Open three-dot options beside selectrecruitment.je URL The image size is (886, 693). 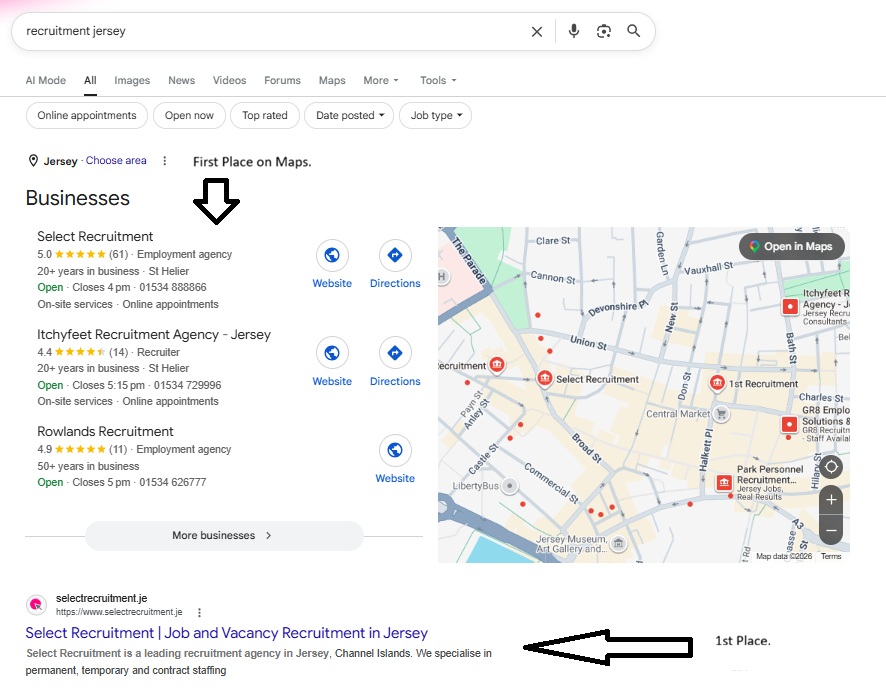point(199,612)
